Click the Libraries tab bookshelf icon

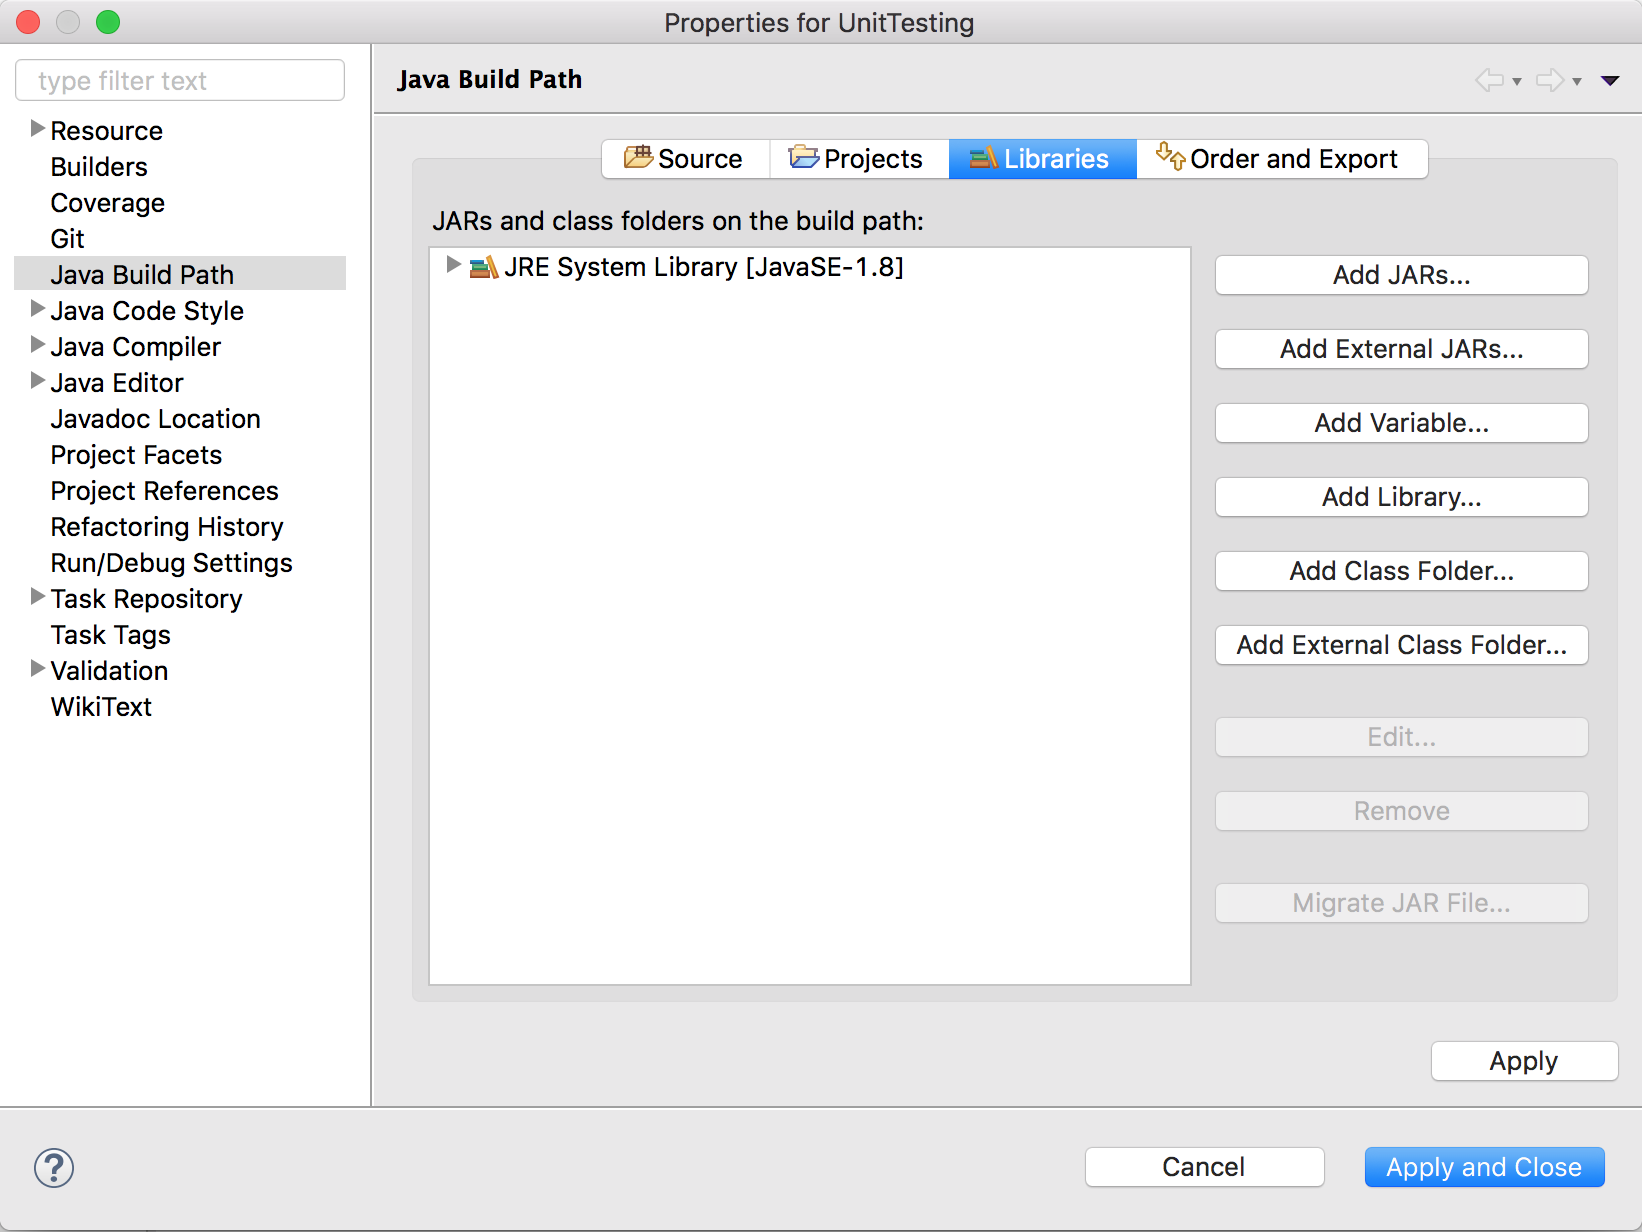point(981,158)
